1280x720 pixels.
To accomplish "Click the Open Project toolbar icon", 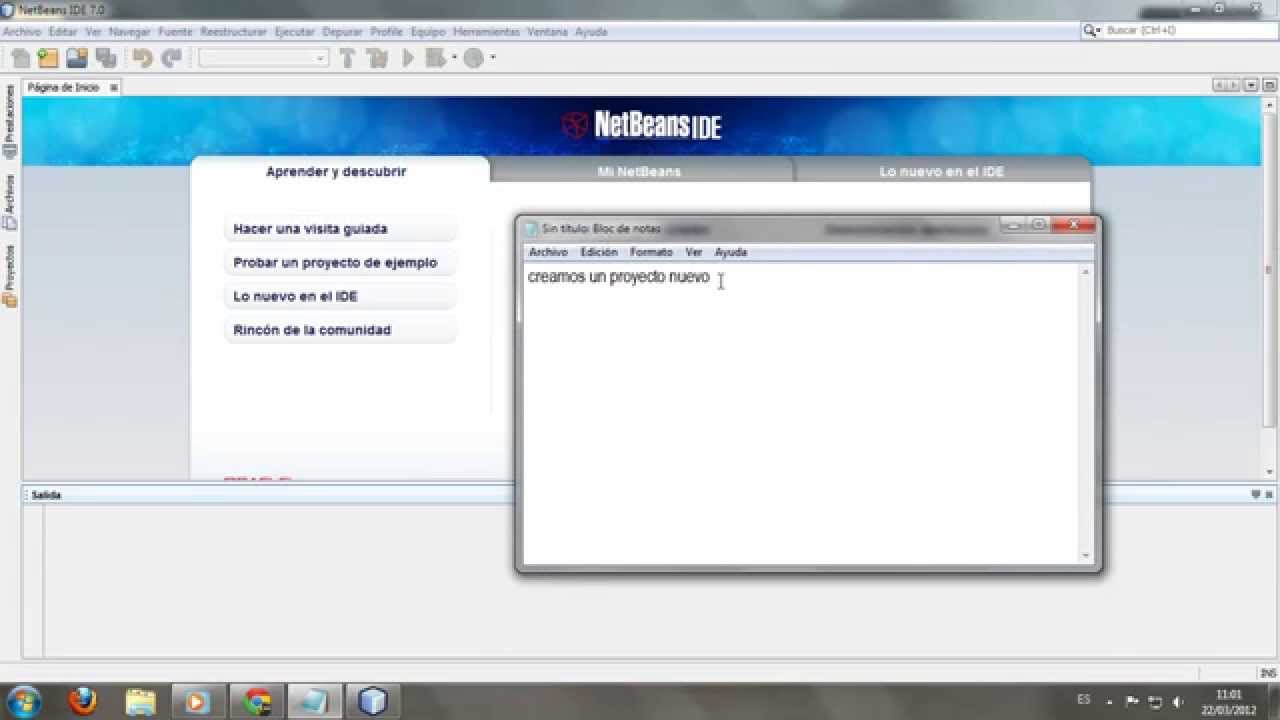I will [77, 58].
